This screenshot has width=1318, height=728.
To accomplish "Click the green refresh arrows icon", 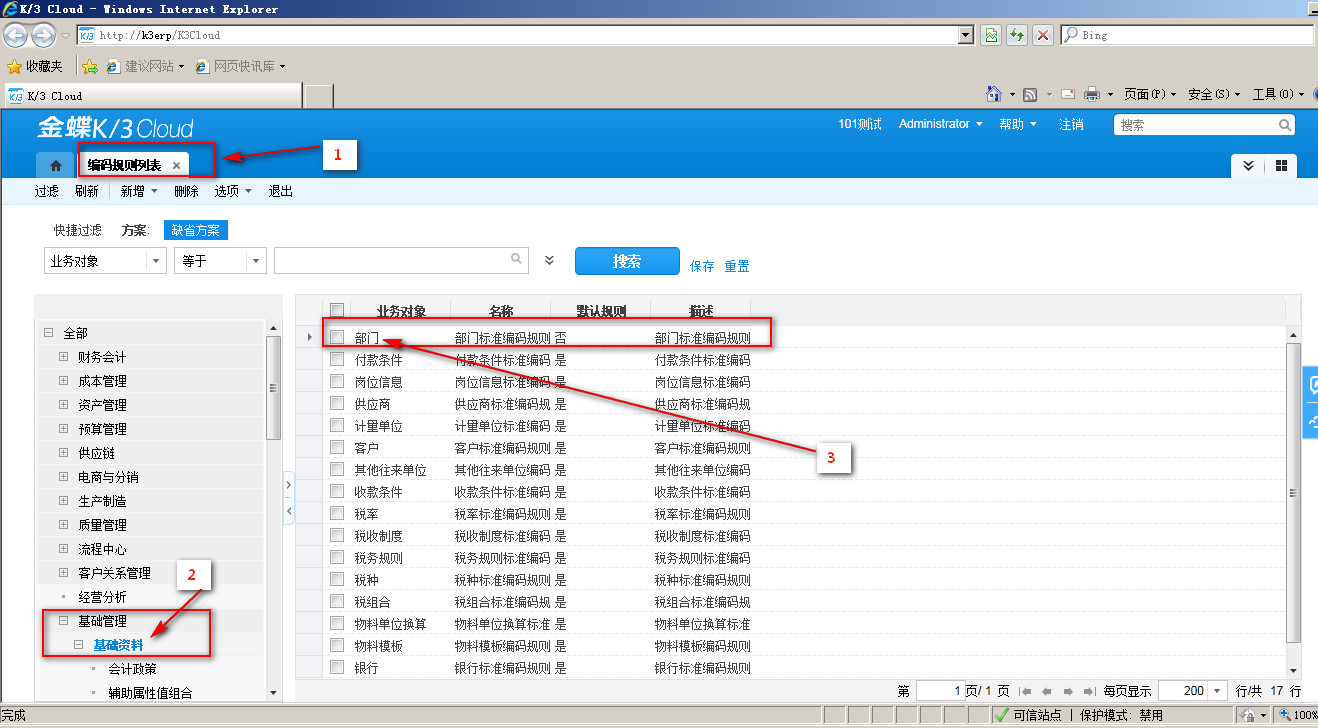I will point(1017,35).
